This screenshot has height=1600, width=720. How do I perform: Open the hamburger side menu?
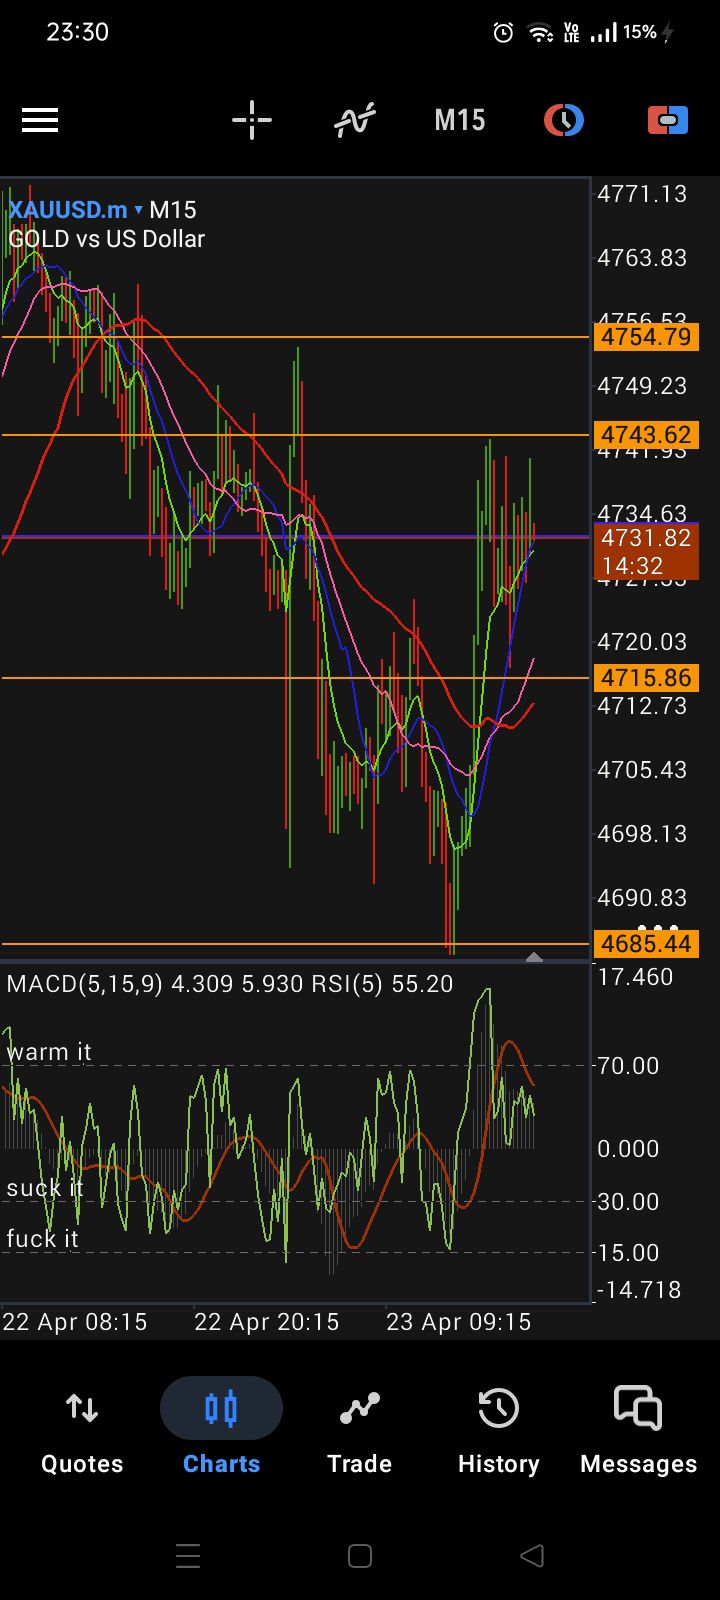pos(40,121)
